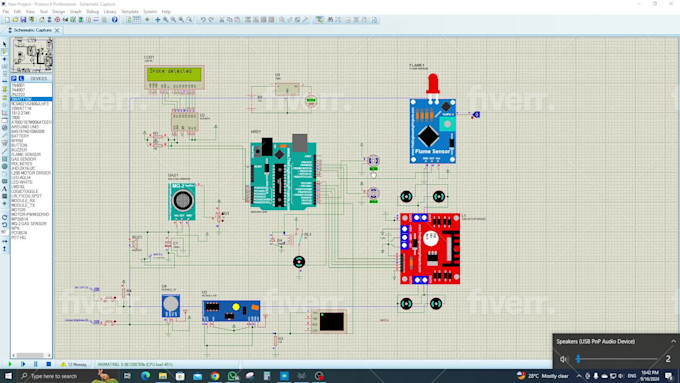Click the LCD display showing Smoke detected
680x383 pixels.
(174, 77)
